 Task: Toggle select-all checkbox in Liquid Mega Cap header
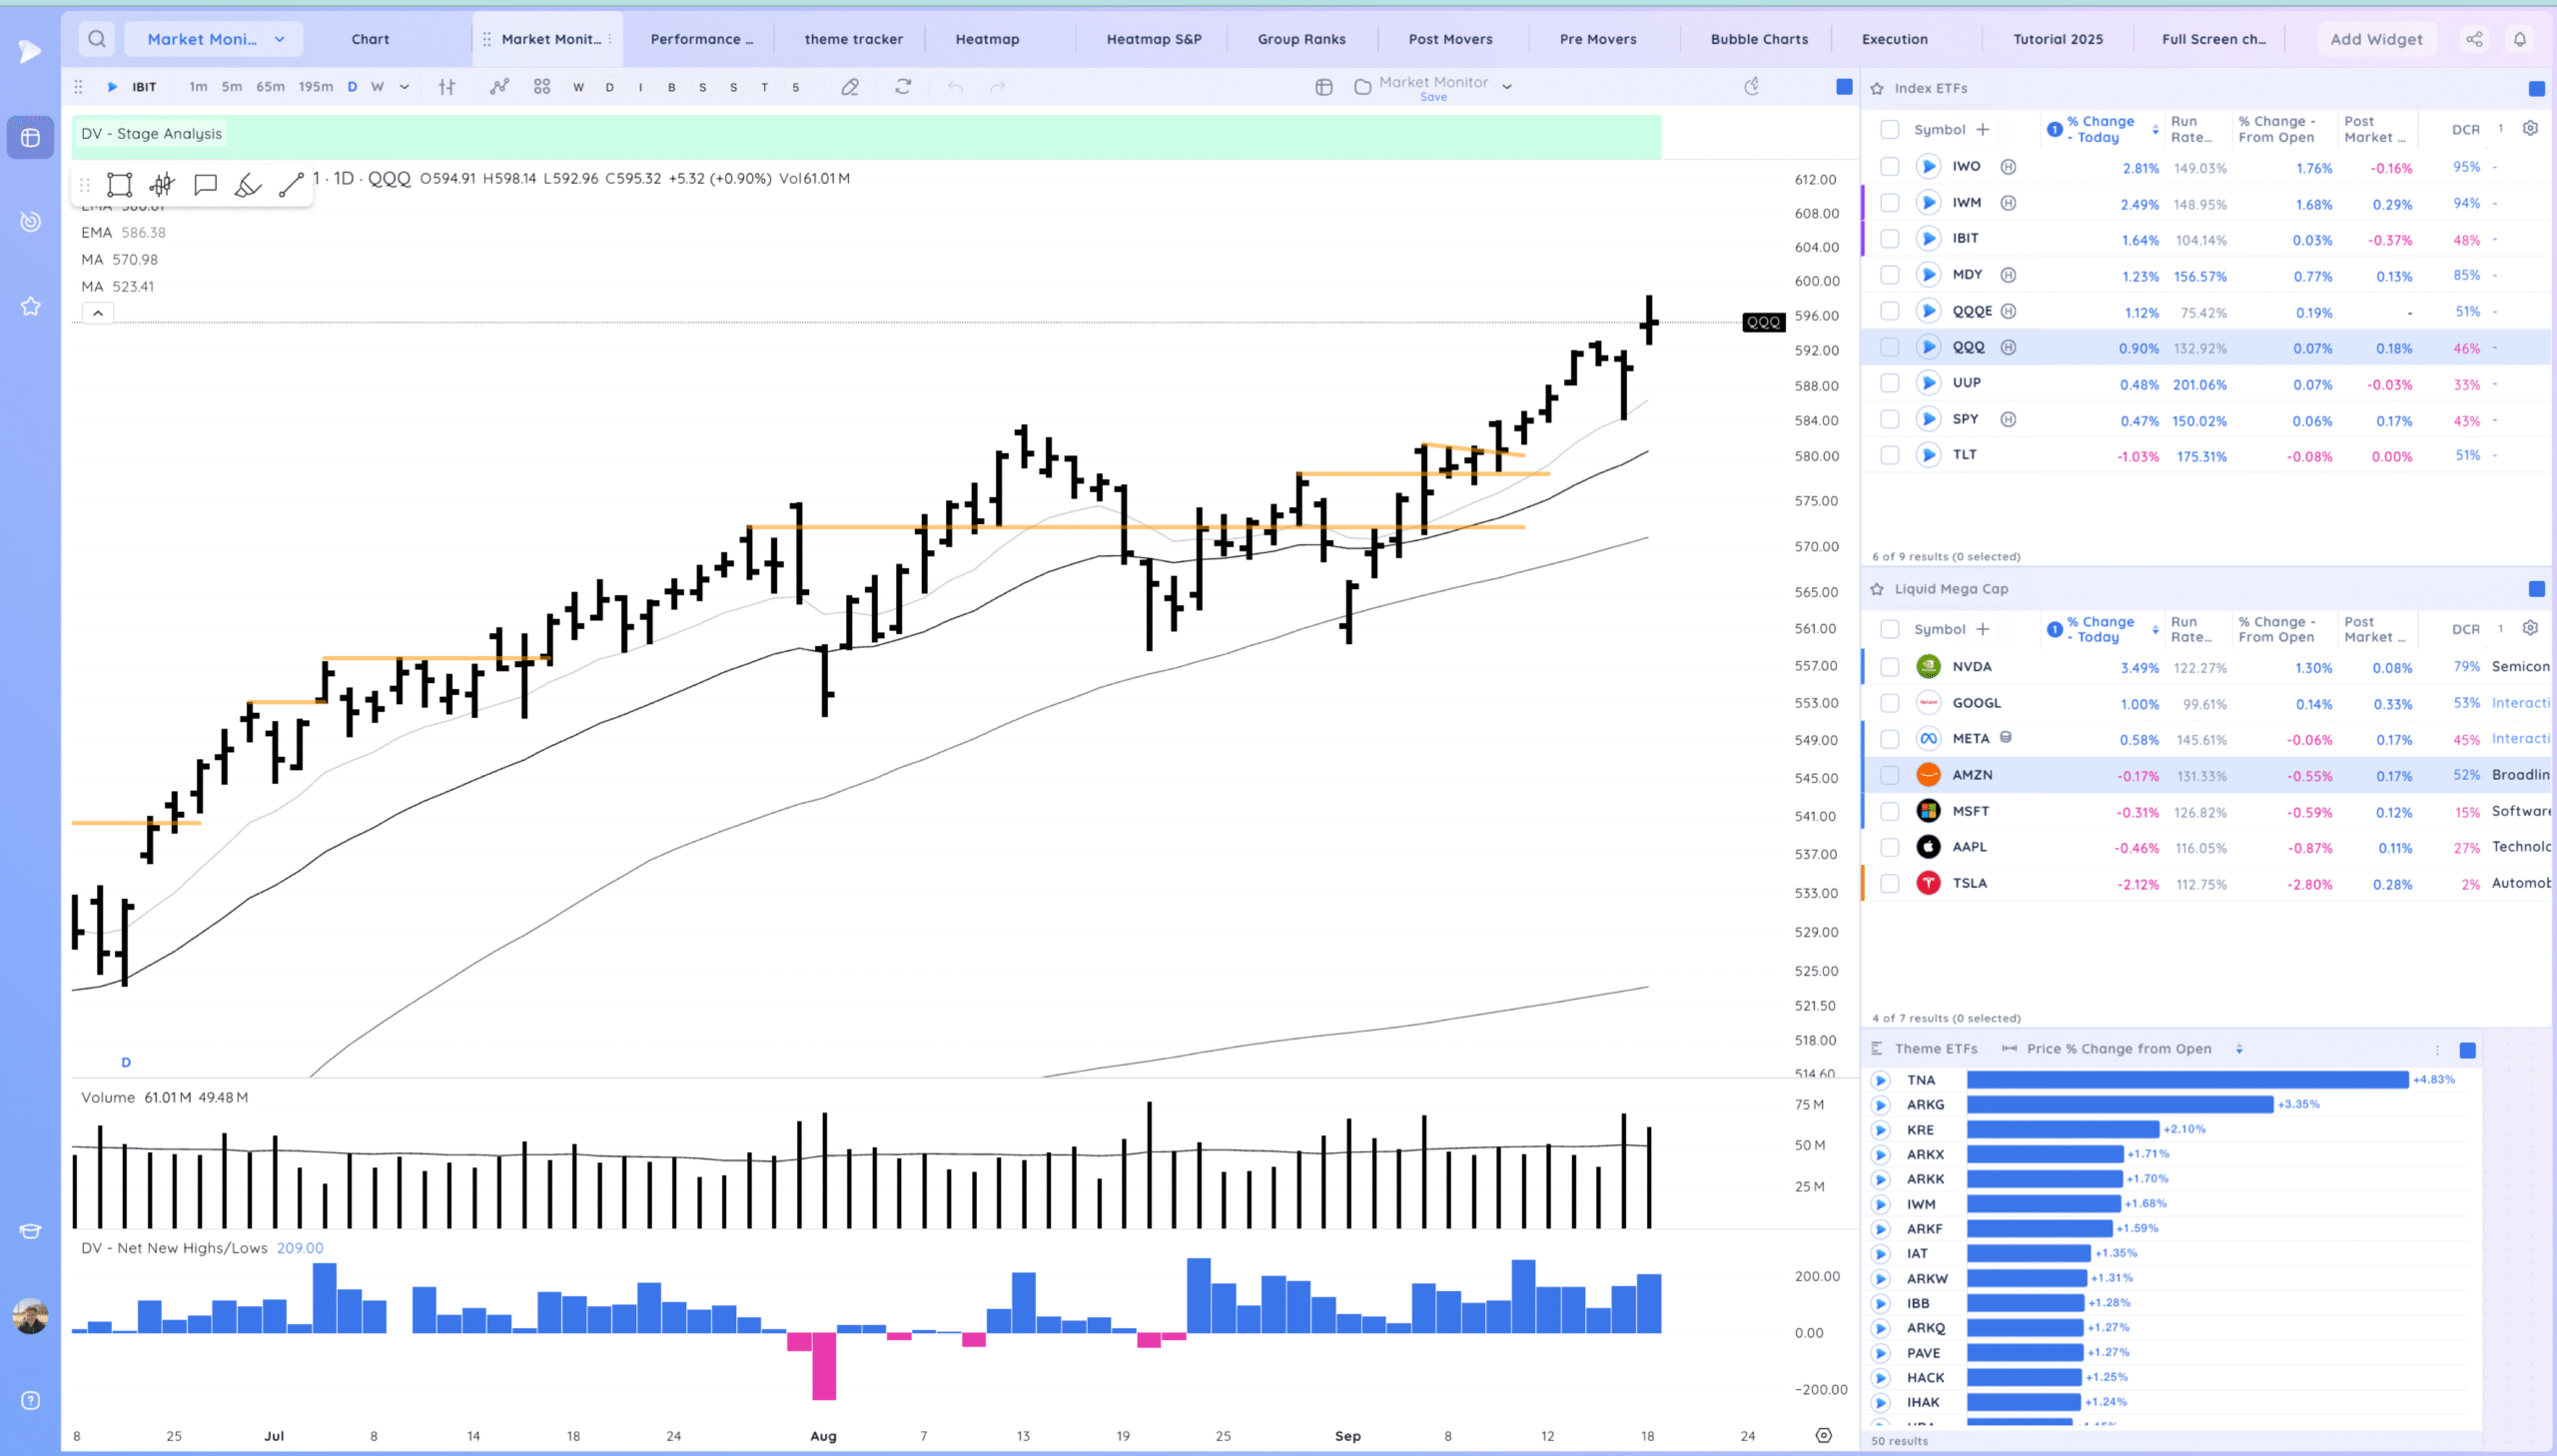coord(1889,629)
